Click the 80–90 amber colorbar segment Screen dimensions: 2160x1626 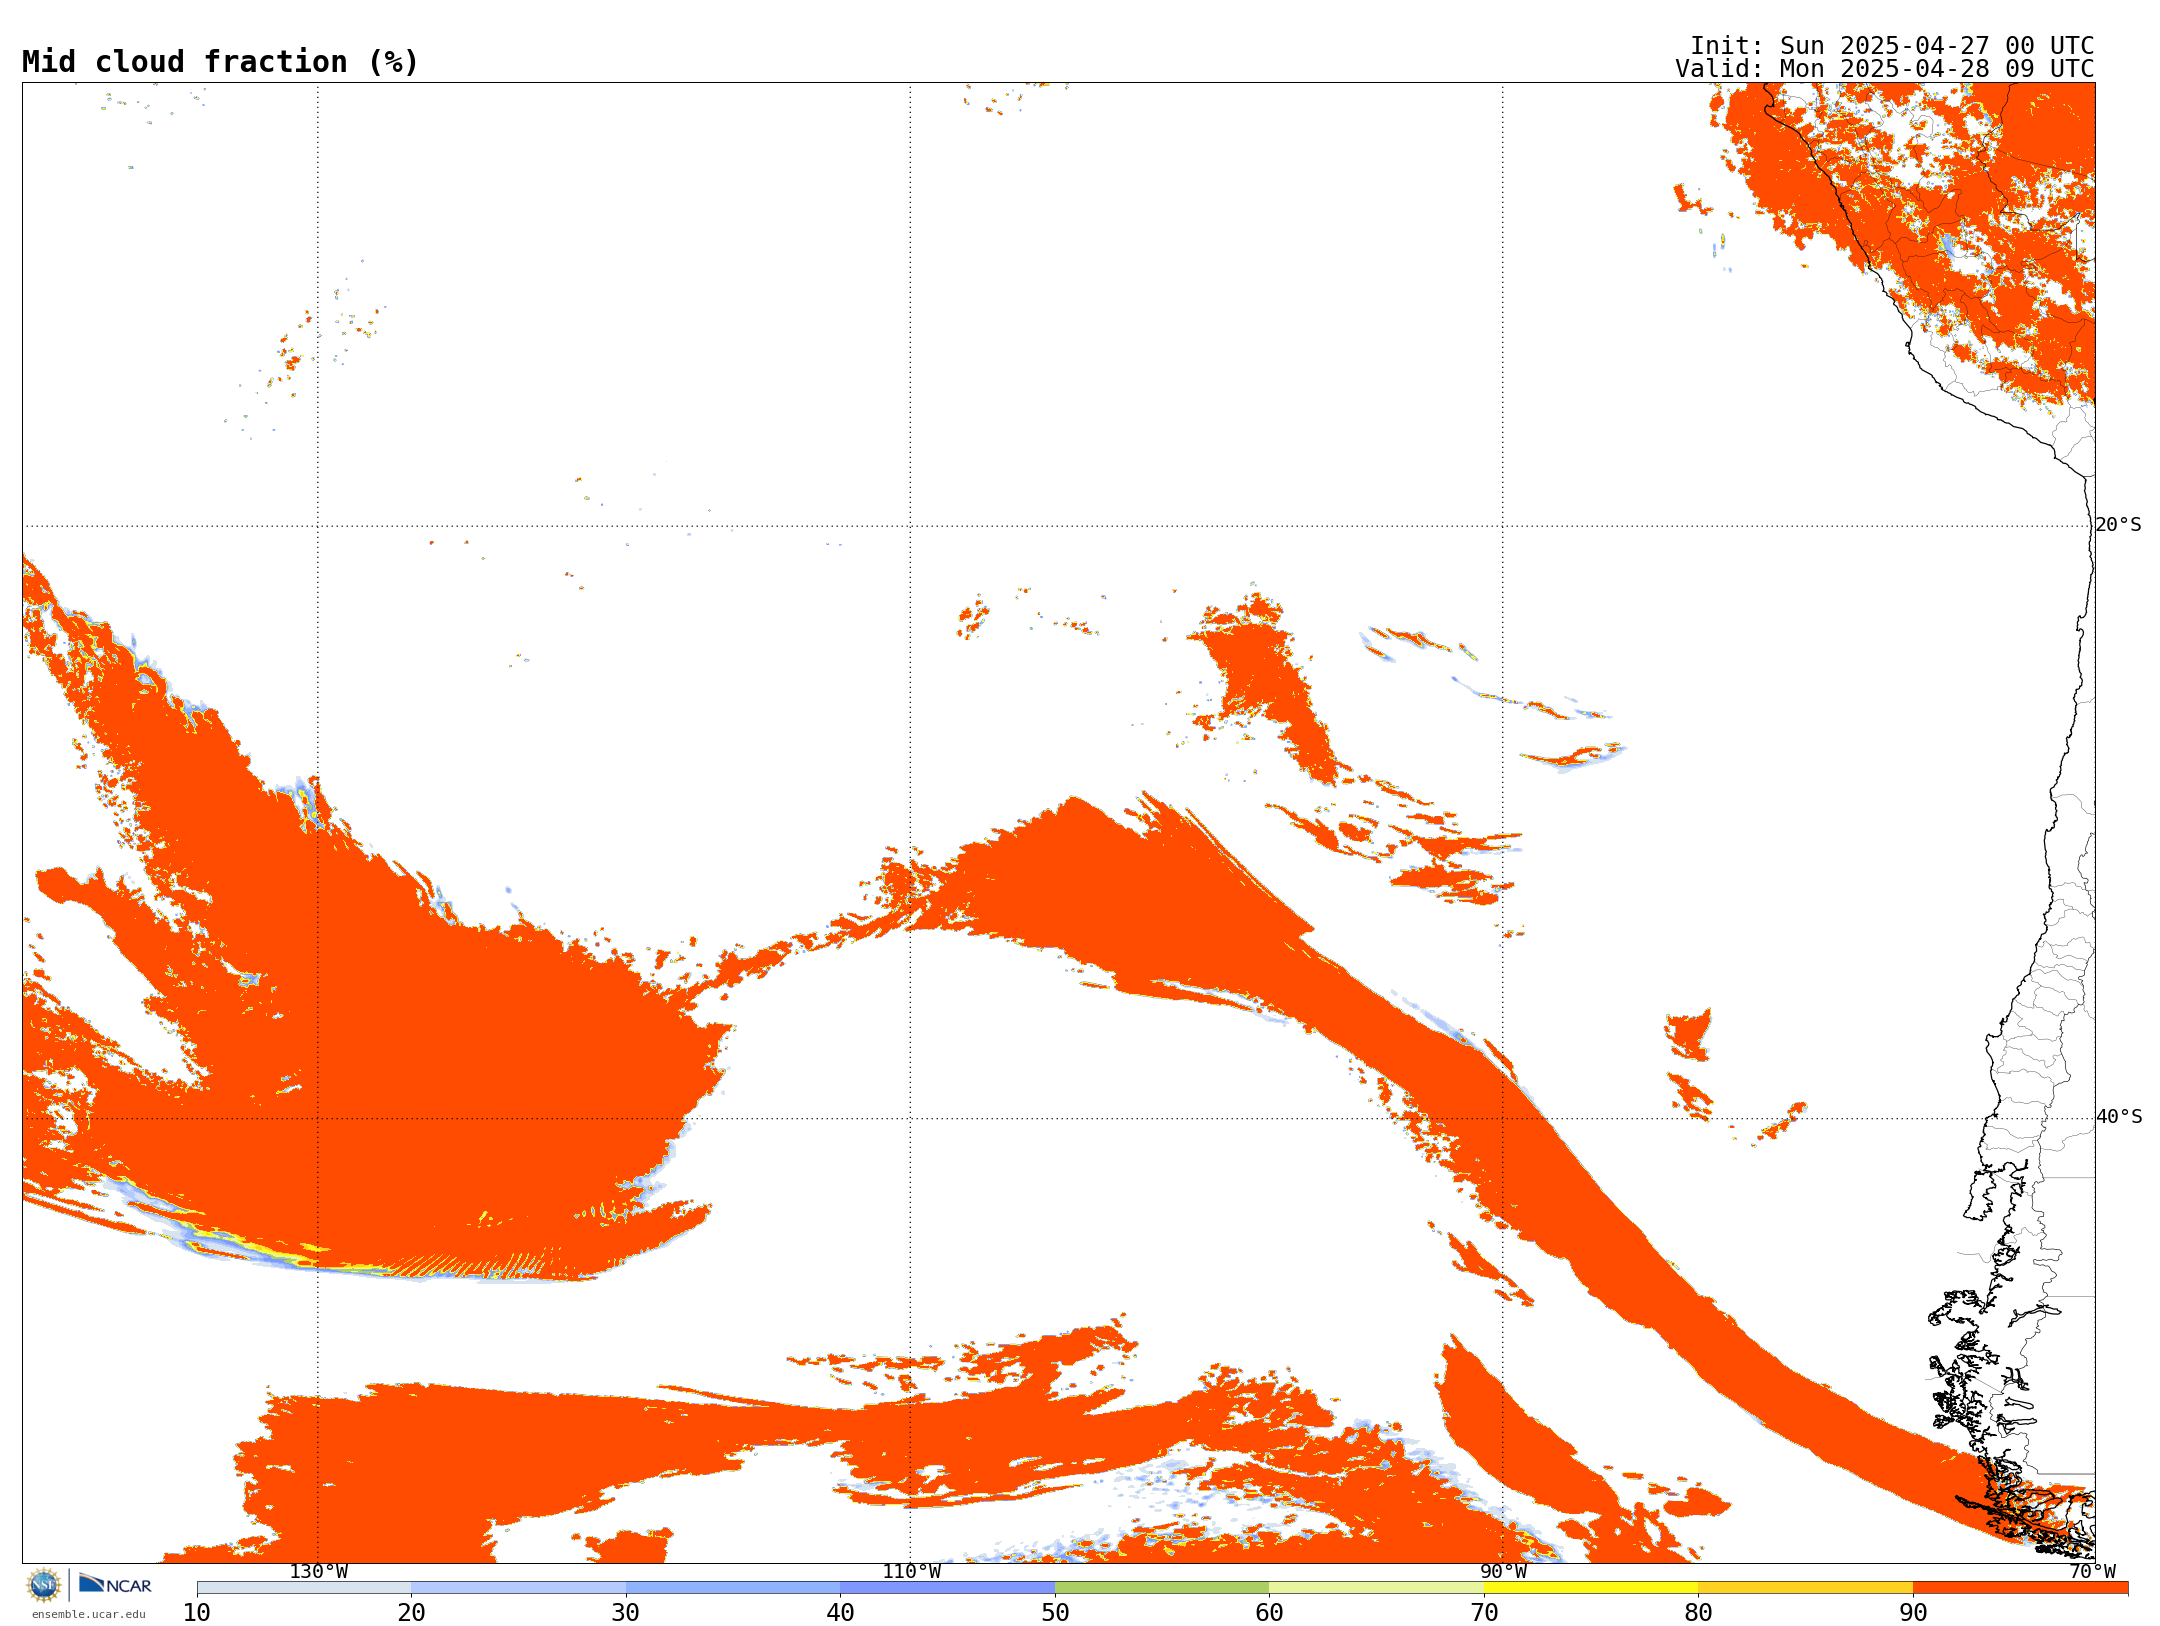pos(1805,1588)
